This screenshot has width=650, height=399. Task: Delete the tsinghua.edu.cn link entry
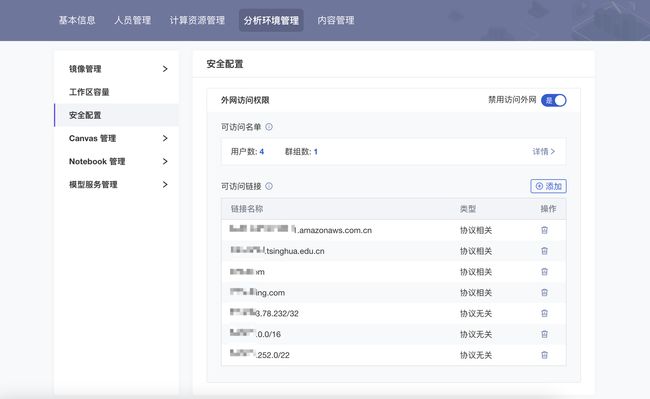click(544, 251)
